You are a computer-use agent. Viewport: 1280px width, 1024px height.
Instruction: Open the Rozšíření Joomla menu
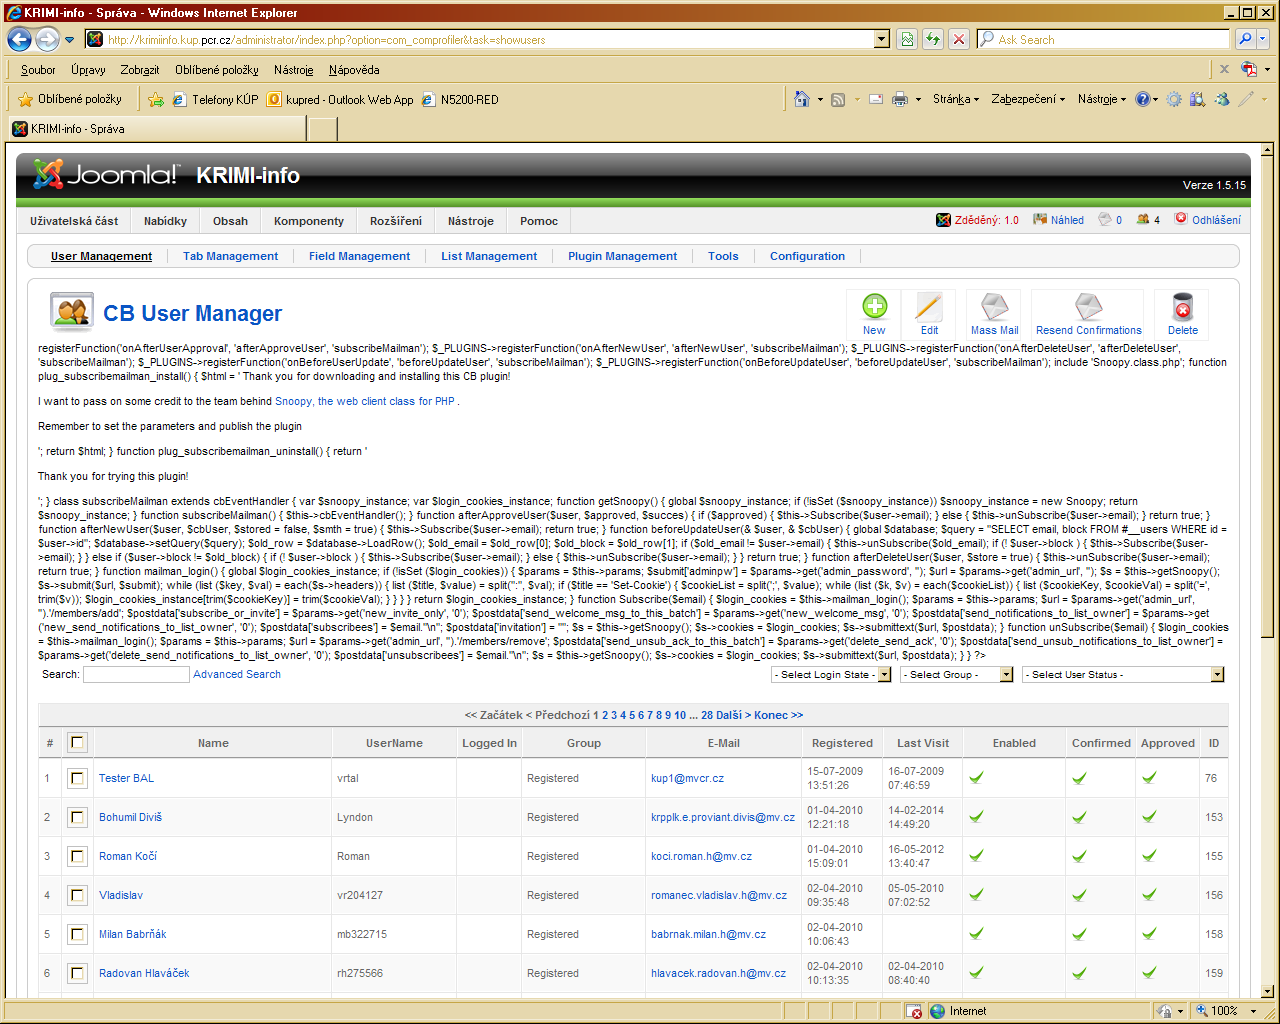tap(395, 221)
